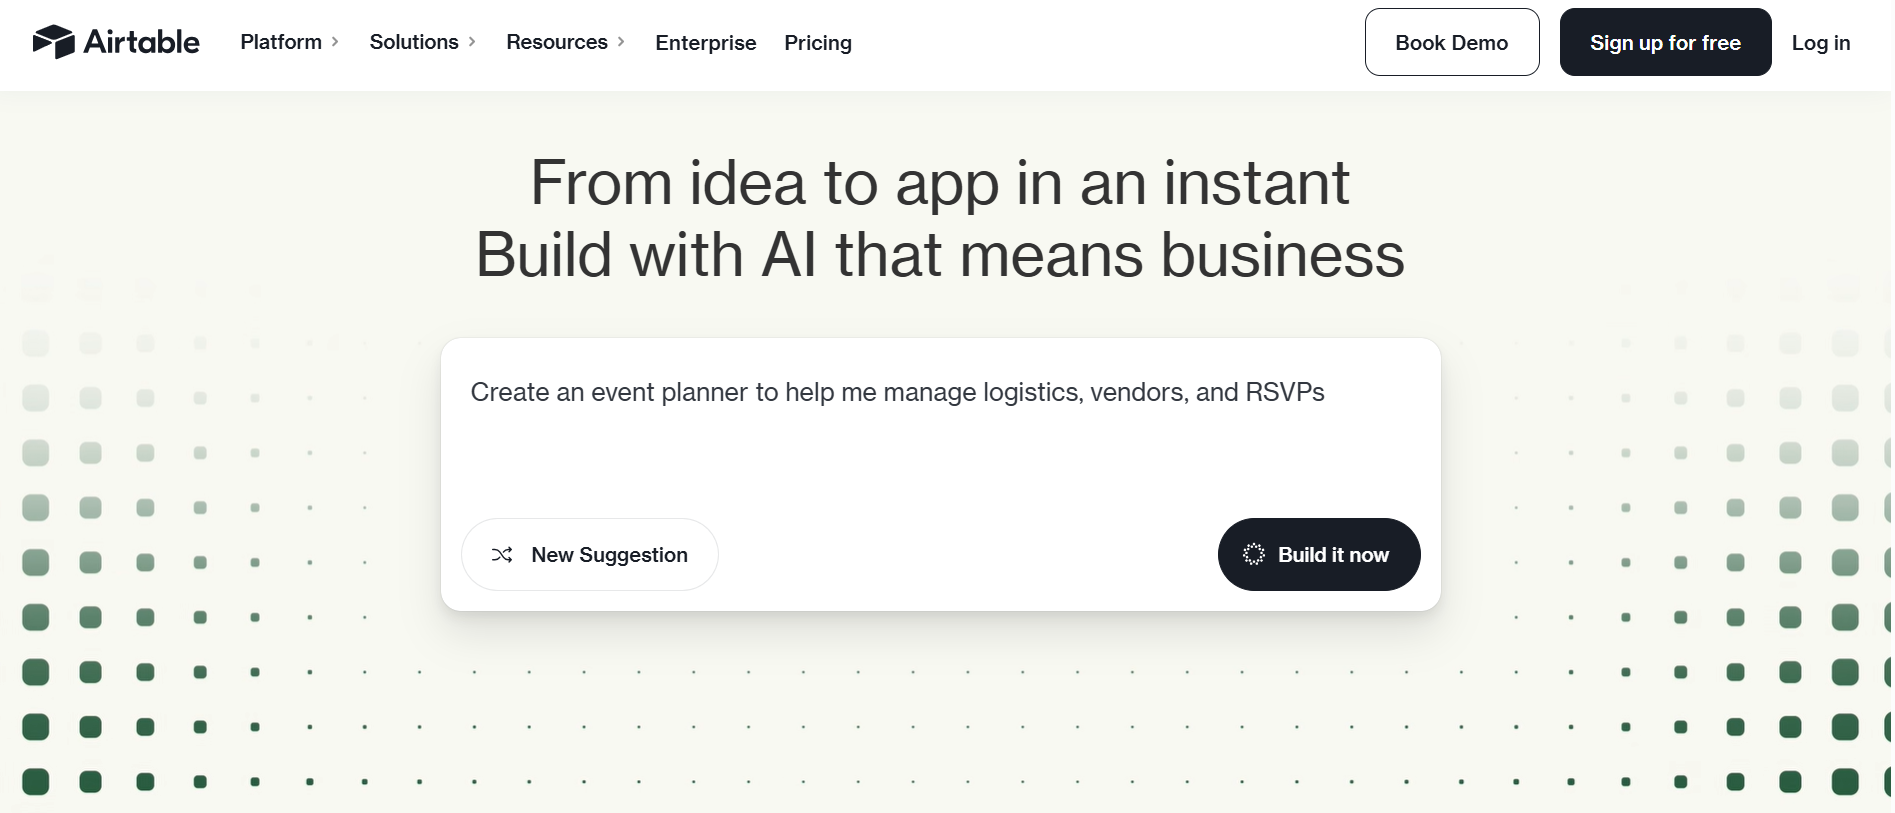Click the Airtable box logo icon
Screen dimensions: 1895x813
point(54,42)
